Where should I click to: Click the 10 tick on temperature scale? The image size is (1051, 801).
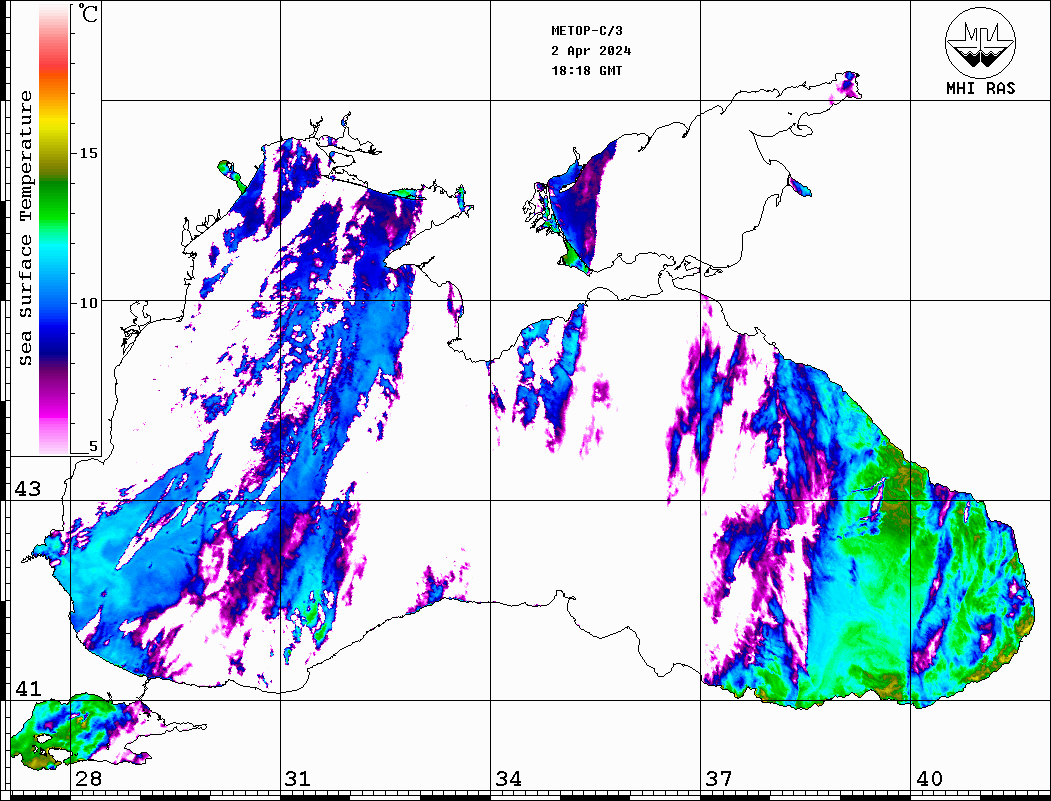(88, 303)
